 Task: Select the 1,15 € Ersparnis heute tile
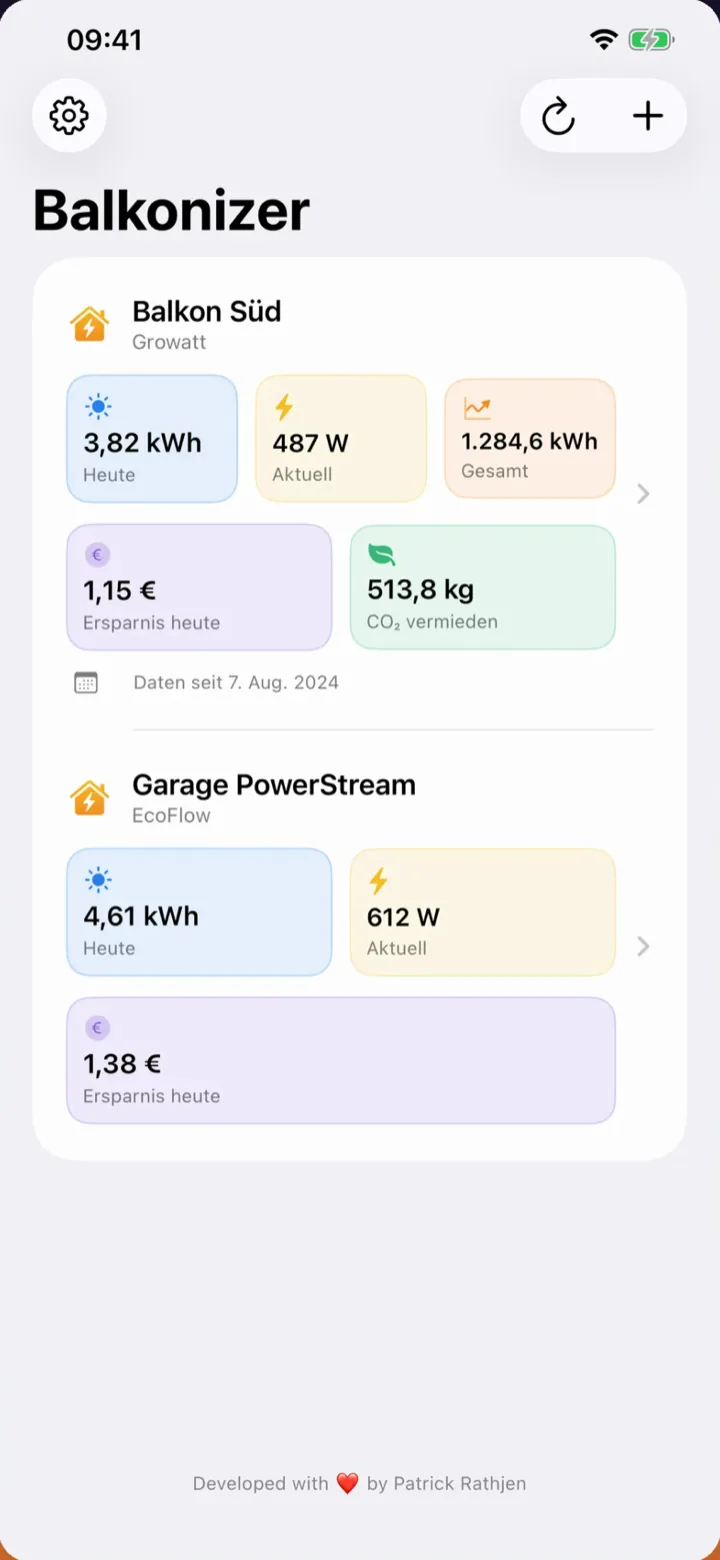[199, 587]
